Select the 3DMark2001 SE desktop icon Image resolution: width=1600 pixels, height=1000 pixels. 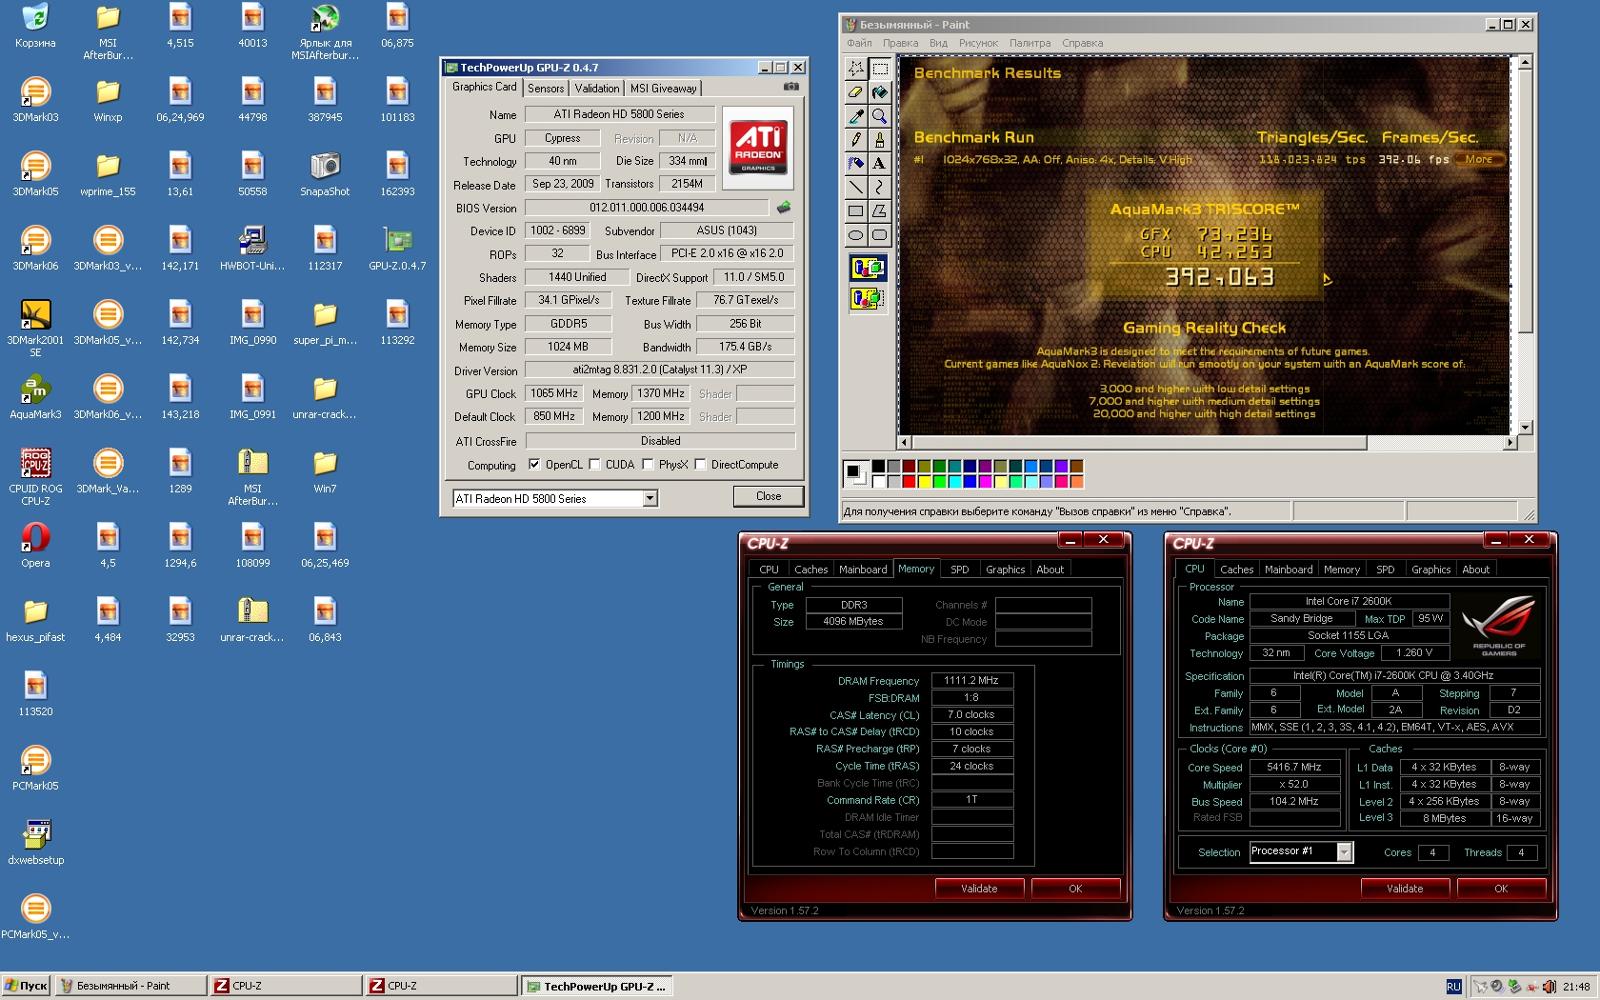pyautogui.click(x=35, y=328)
